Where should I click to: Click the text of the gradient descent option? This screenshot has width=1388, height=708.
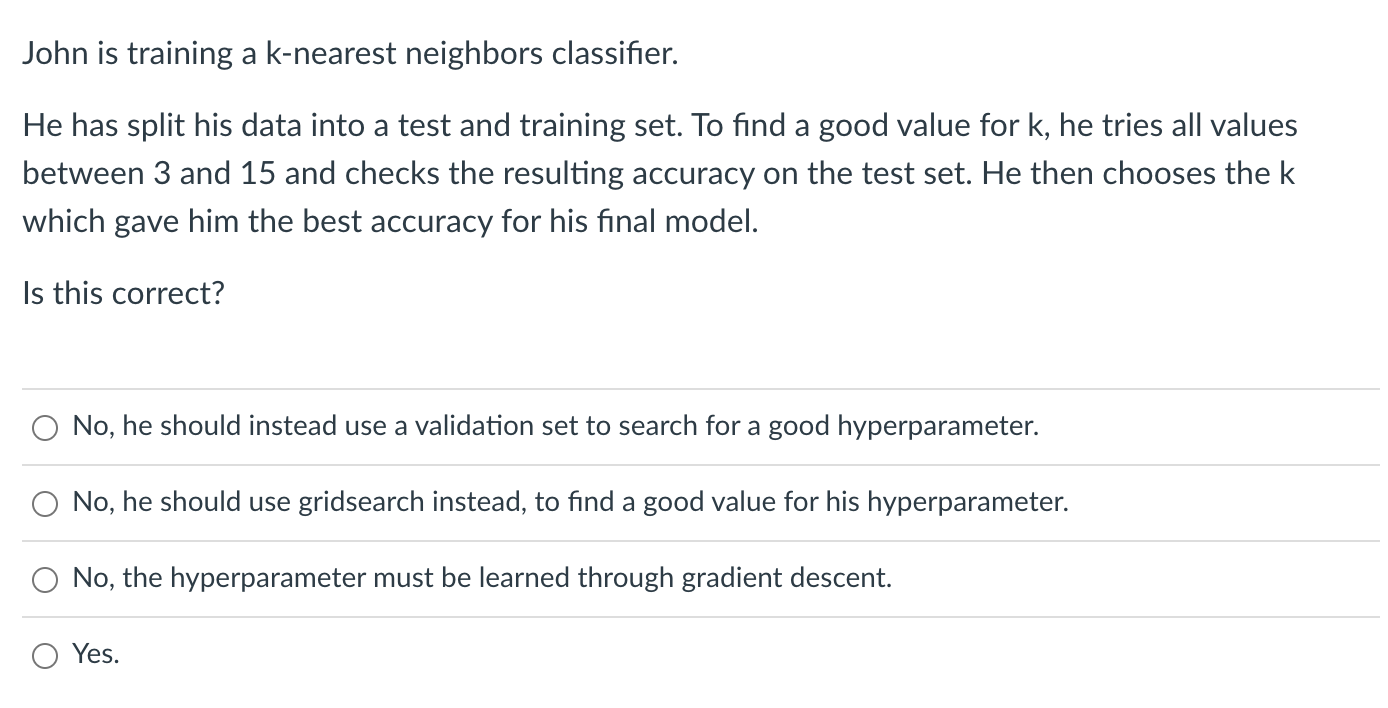482,578
